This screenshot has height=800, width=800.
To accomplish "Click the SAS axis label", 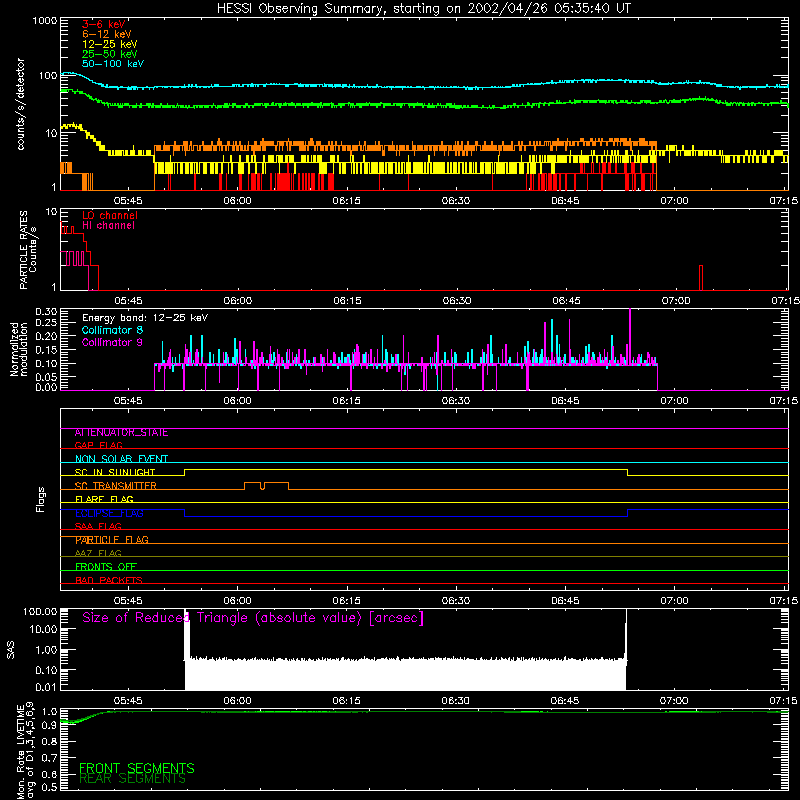I will coord(11,650).
